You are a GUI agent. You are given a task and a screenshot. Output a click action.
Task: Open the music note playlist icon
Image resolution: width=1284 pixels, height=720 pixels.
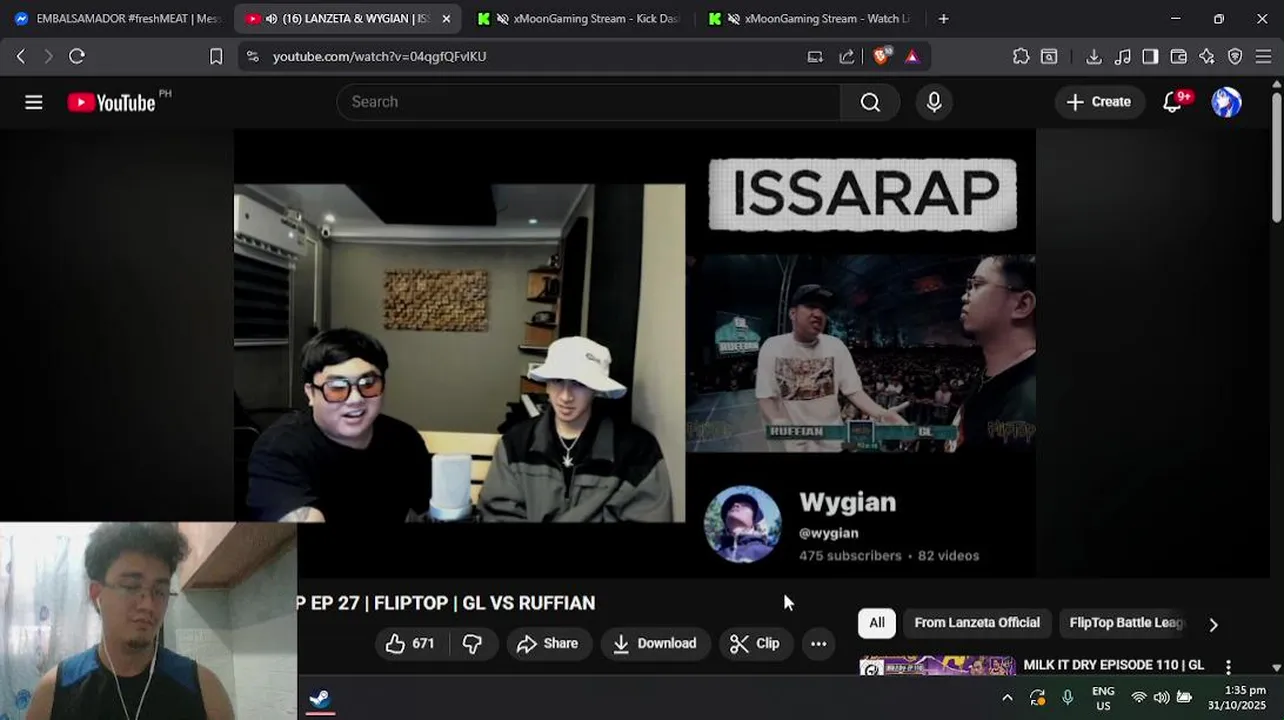coord(1122,56)
